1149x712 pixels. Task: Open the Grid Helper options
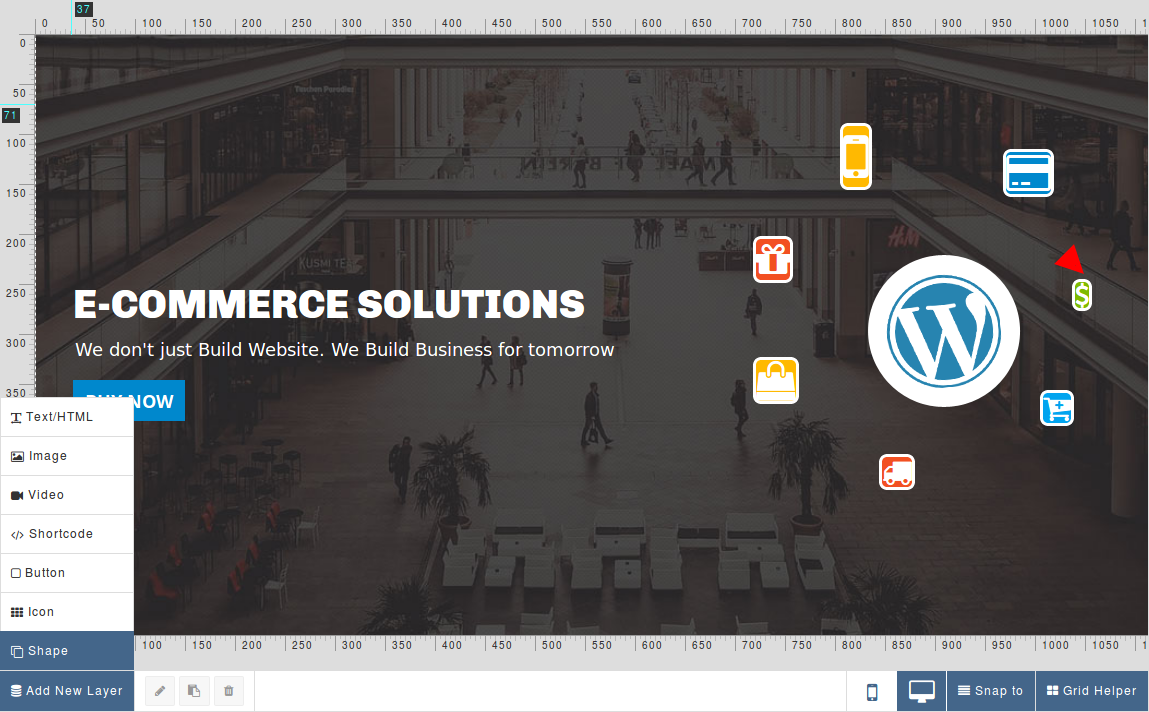[1092, 691]
